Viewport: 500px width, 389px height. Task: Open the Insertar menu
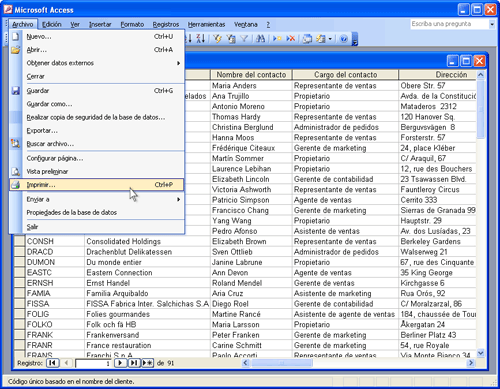tap(100, 24)
